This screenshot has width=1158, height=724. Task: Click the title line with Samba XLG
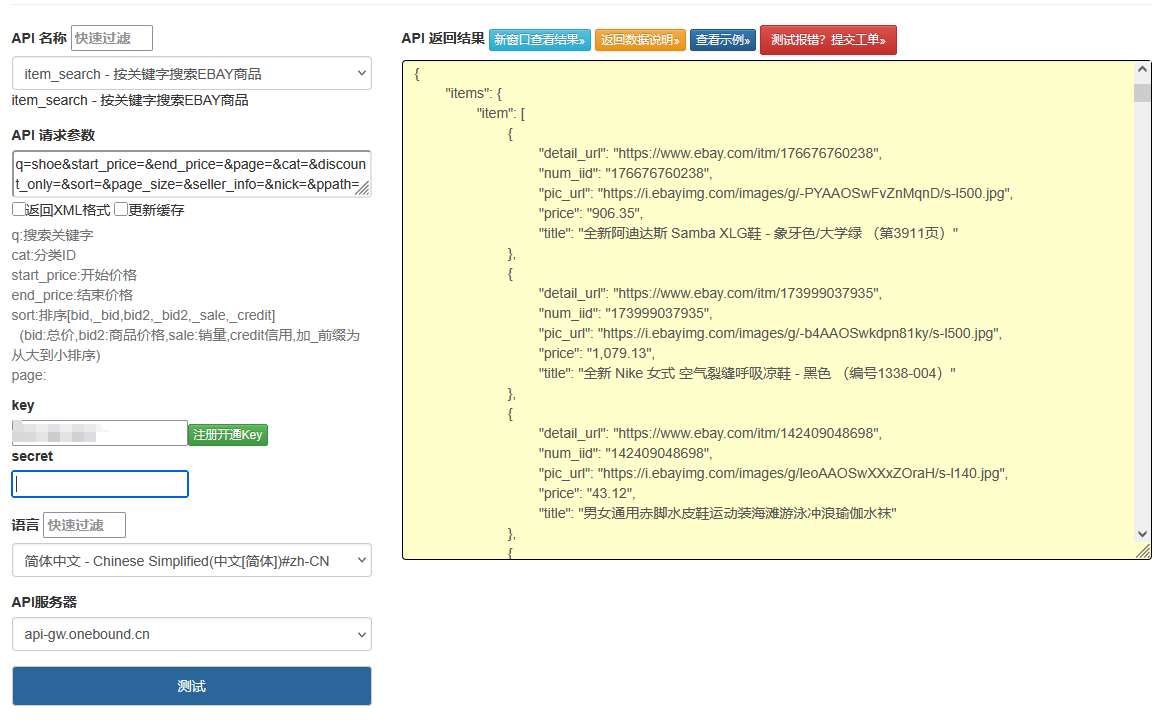click(748, 233)
